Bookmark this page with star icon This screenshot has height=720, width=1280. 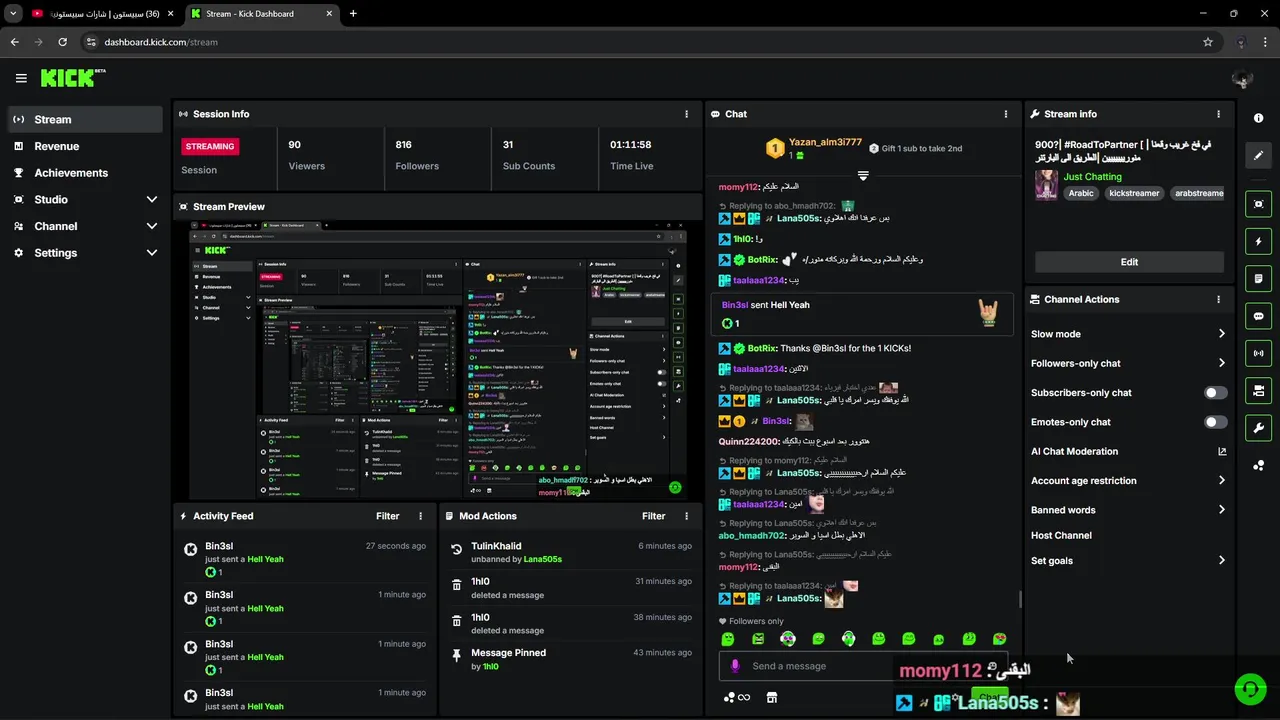pos(1208,42)
